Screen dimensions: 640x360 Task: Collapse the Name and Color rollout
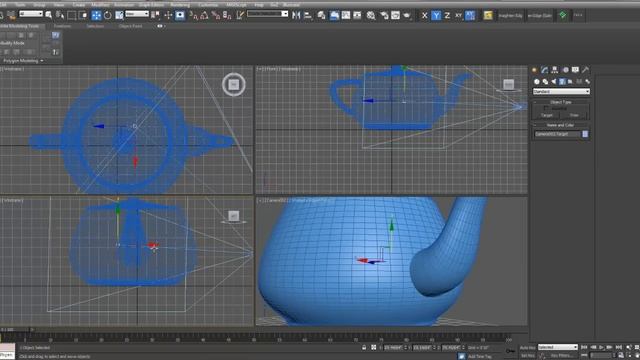[x=561, y=125]
